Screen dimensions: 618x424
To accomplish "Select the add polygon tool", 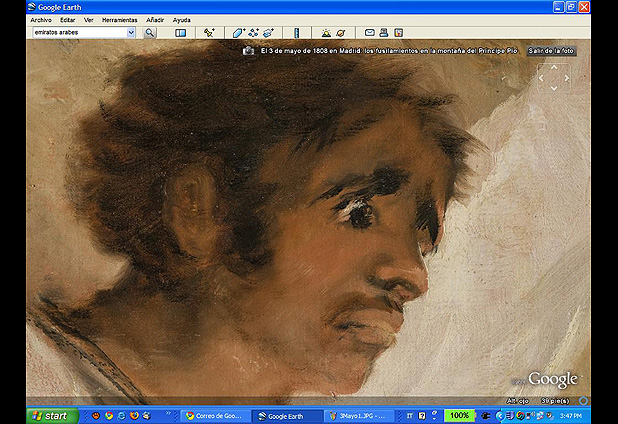I will pyautogui.click(x=239, y=33).
